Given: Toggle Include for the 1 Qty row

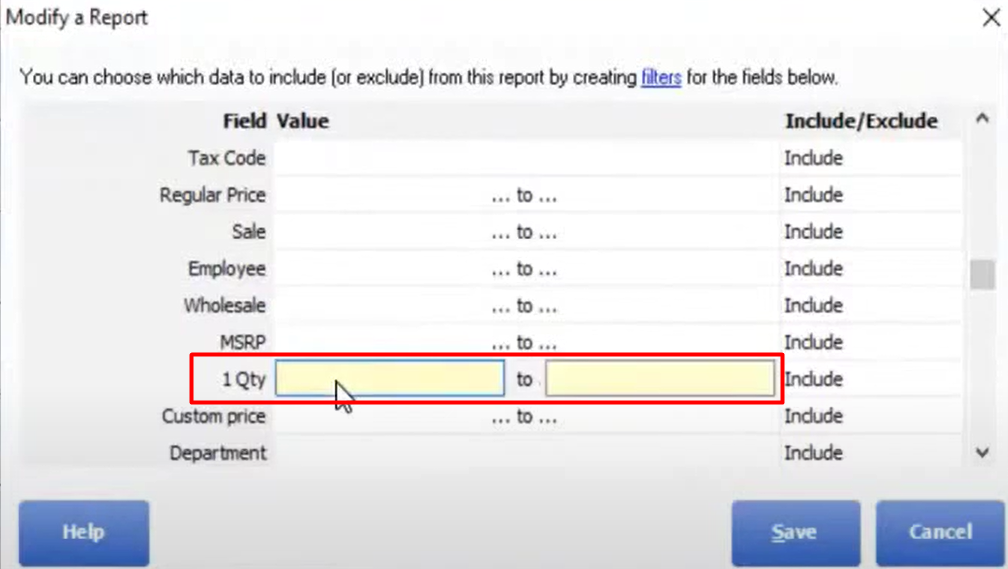Looking at the screenshot, I should (x=871, y=379).
